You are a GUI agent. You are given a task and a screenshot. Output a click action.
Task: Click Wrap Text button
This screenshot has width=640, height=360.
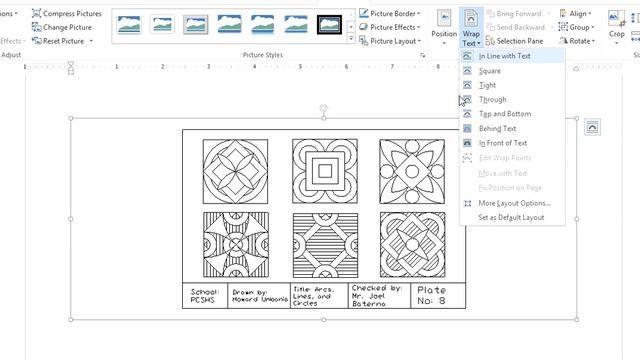tap(471, 27)
